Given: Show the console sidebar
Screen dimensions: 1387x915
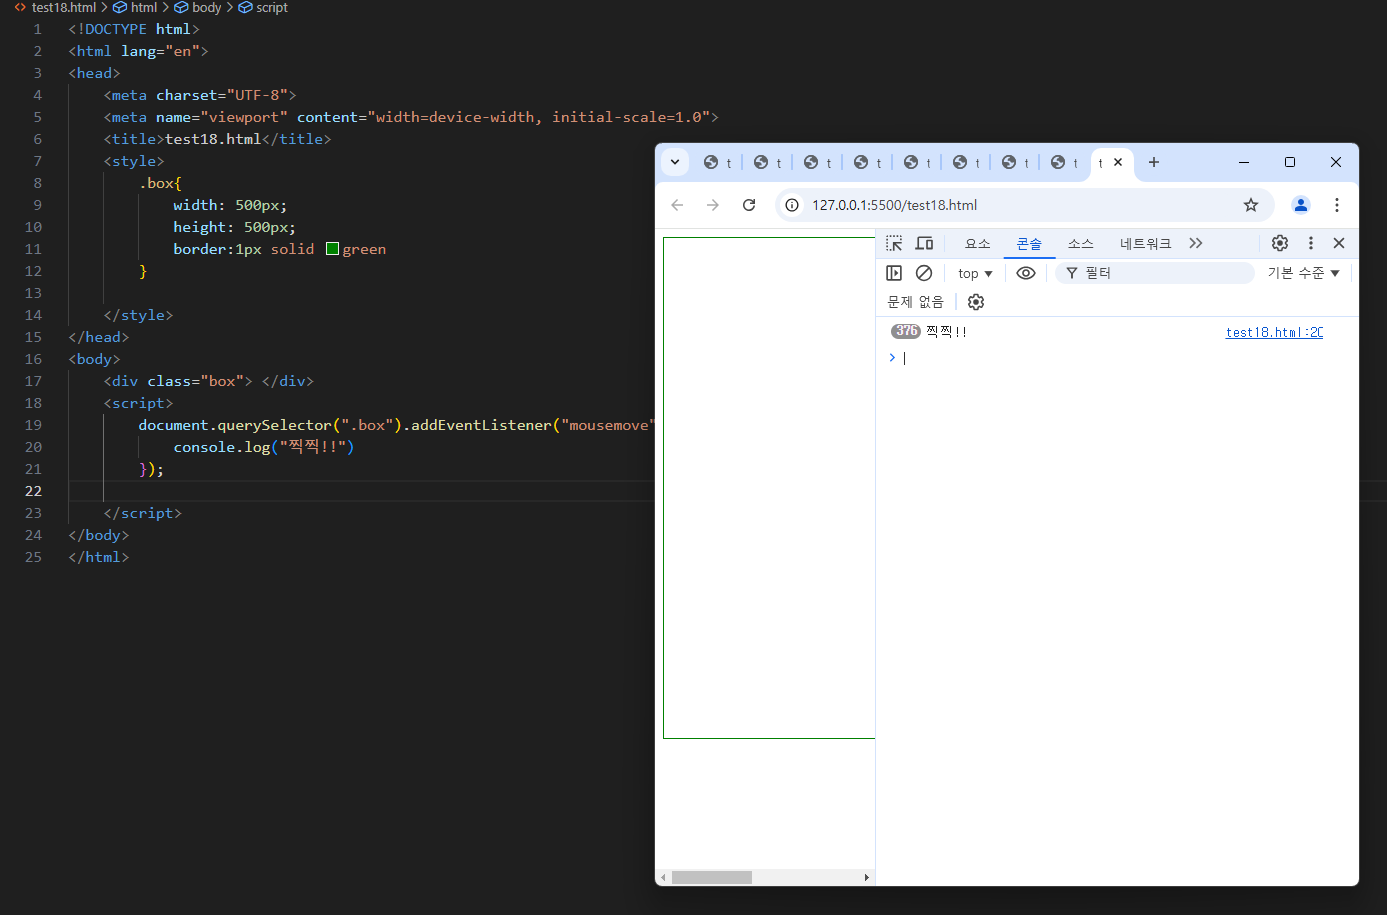Looking at the screenshot, I should [894, 273].
